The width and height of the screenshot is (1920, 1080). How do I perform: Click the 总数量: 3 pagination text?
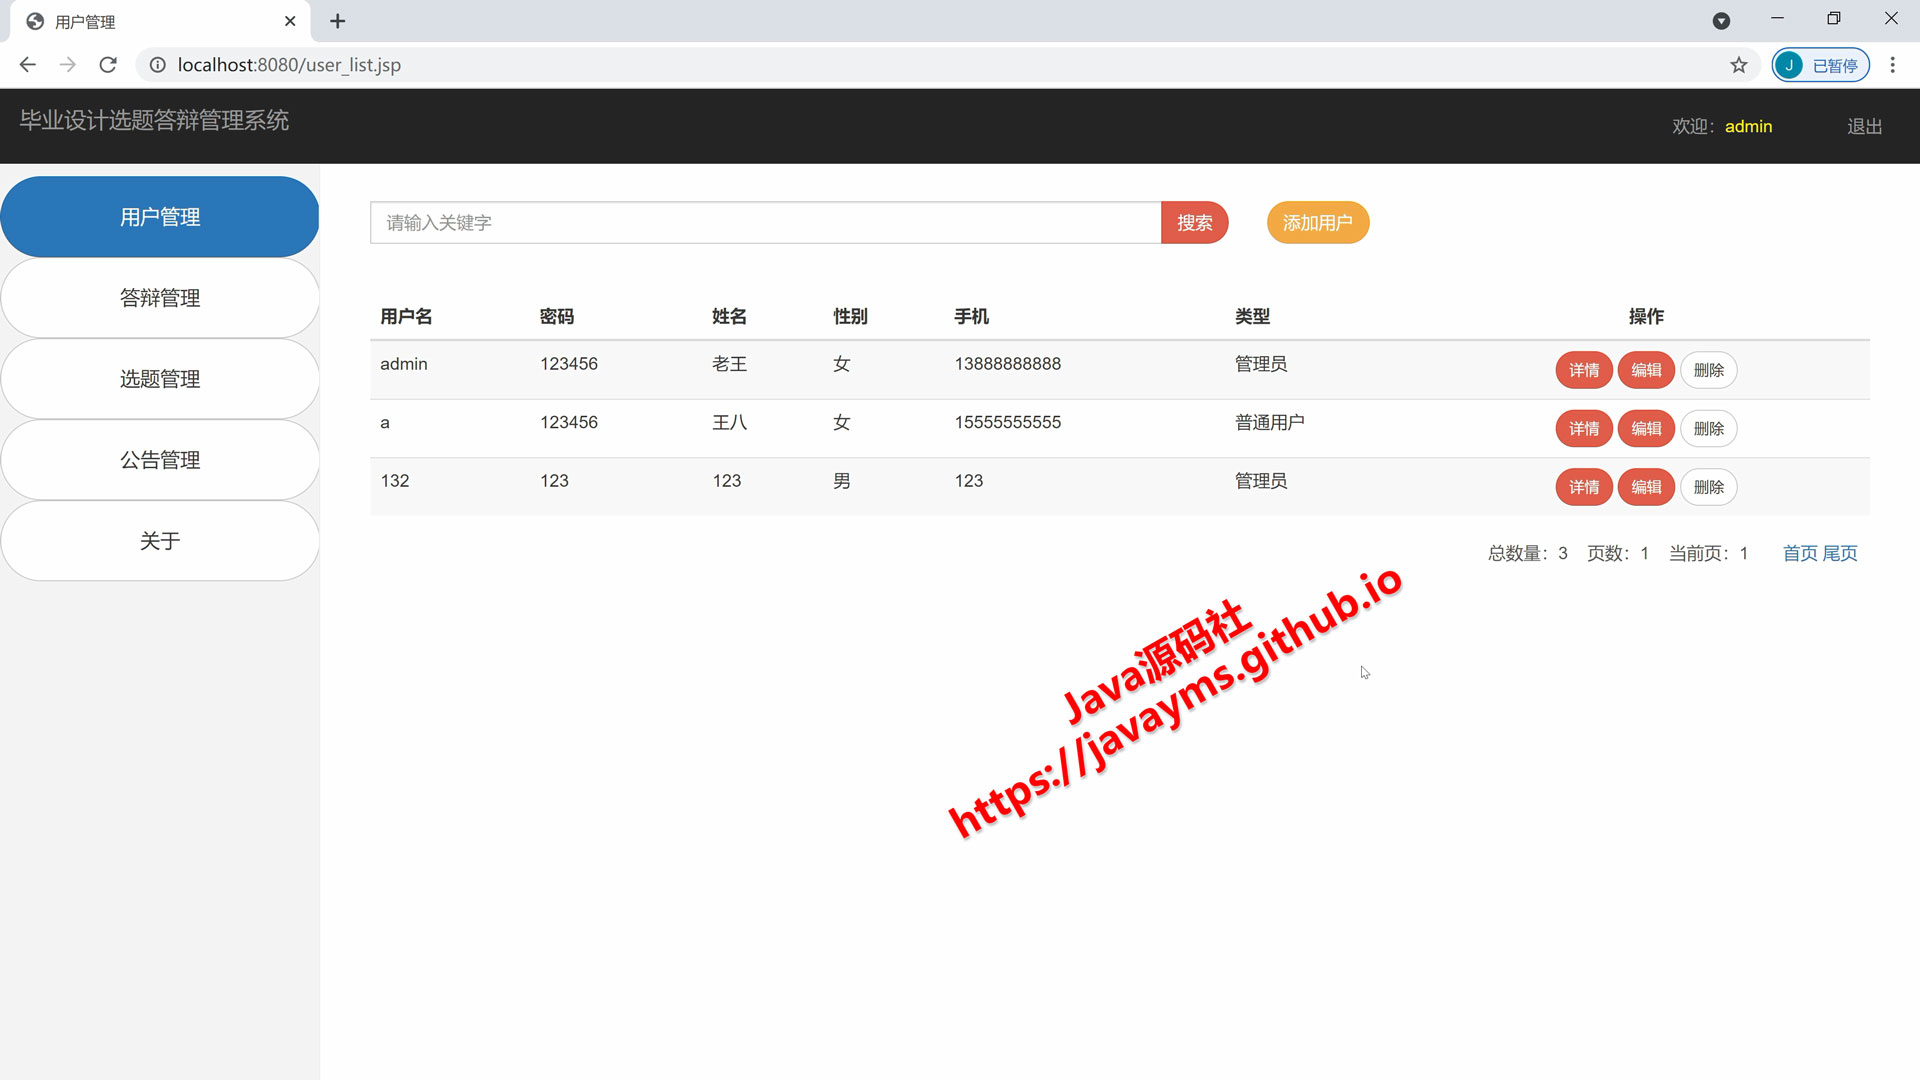coord(1528,553)
